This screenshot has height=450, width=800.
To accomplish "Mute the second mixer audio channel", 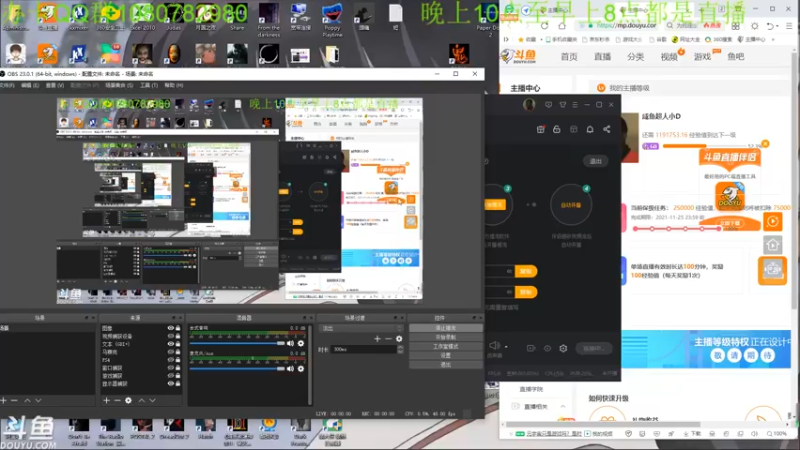I will point(290,368).
